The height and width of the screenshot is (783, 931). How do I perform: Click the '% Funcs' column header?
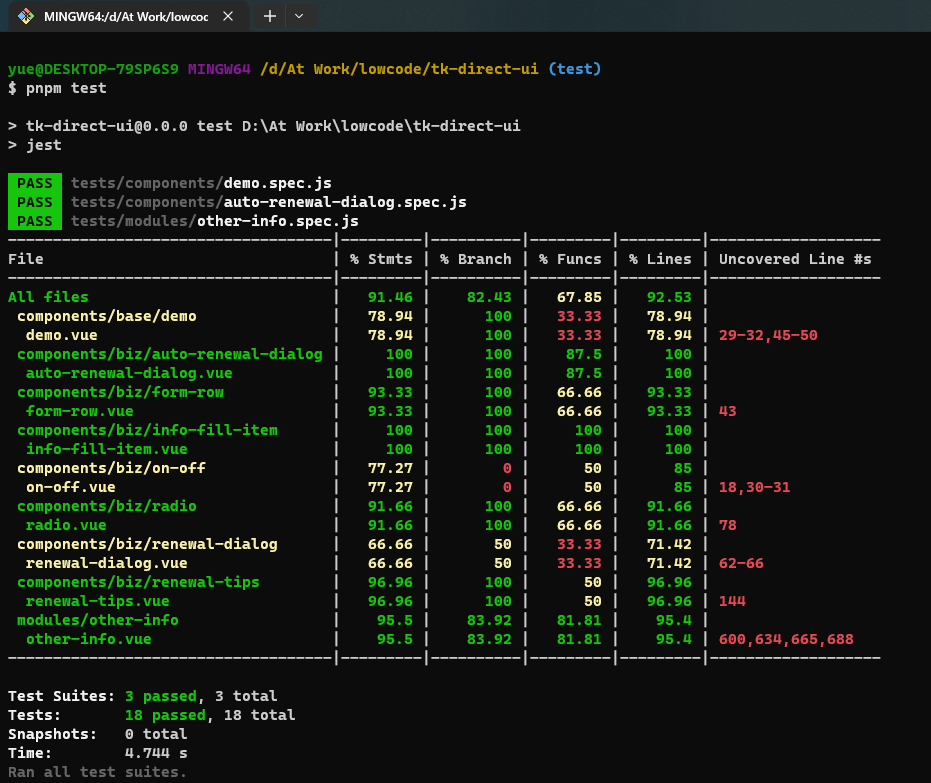[570, 259]
